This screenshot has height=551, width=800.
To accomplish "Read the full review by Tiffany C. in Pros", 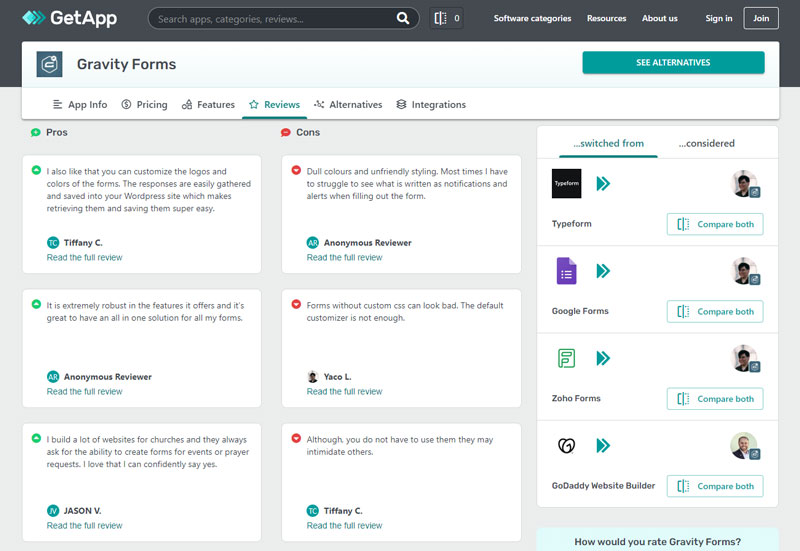I will (85, 257).
